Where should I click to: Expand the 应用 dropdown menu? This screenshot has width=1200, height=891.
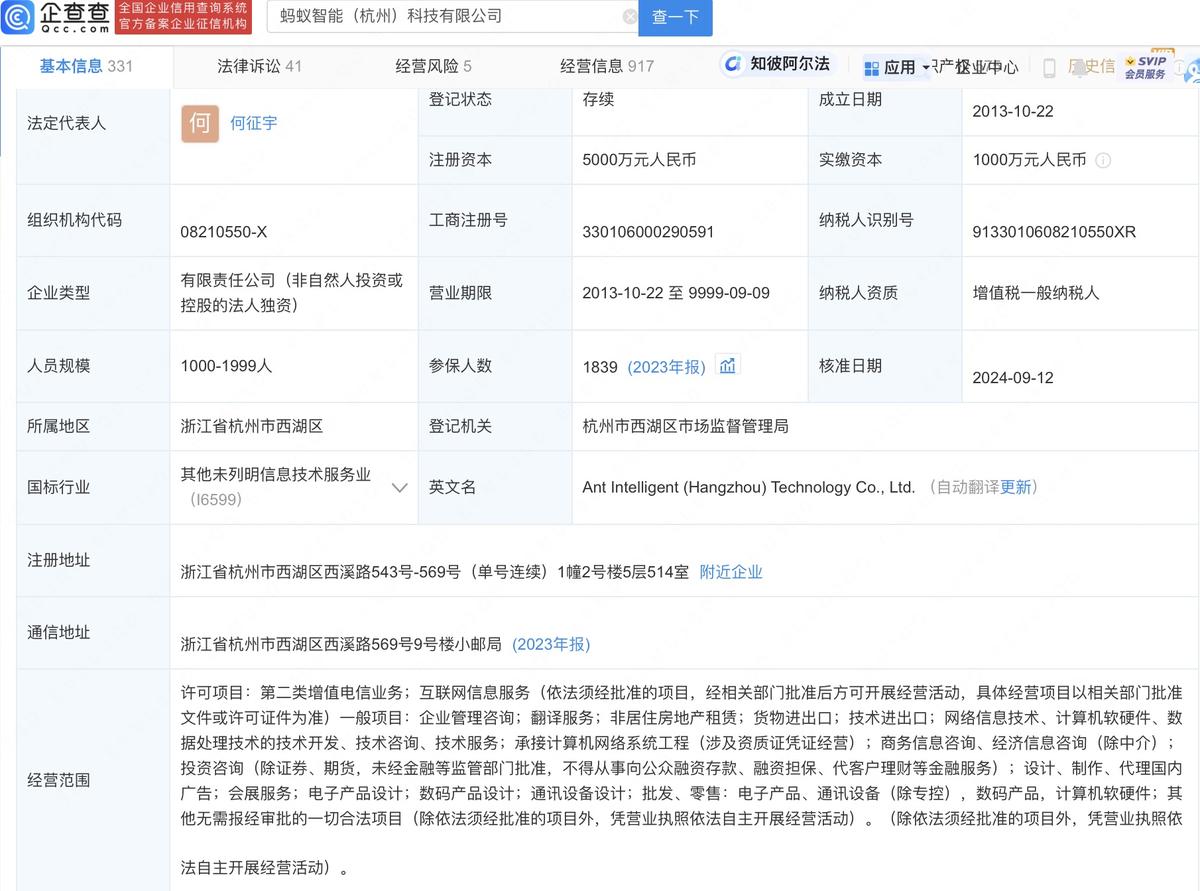898,67
